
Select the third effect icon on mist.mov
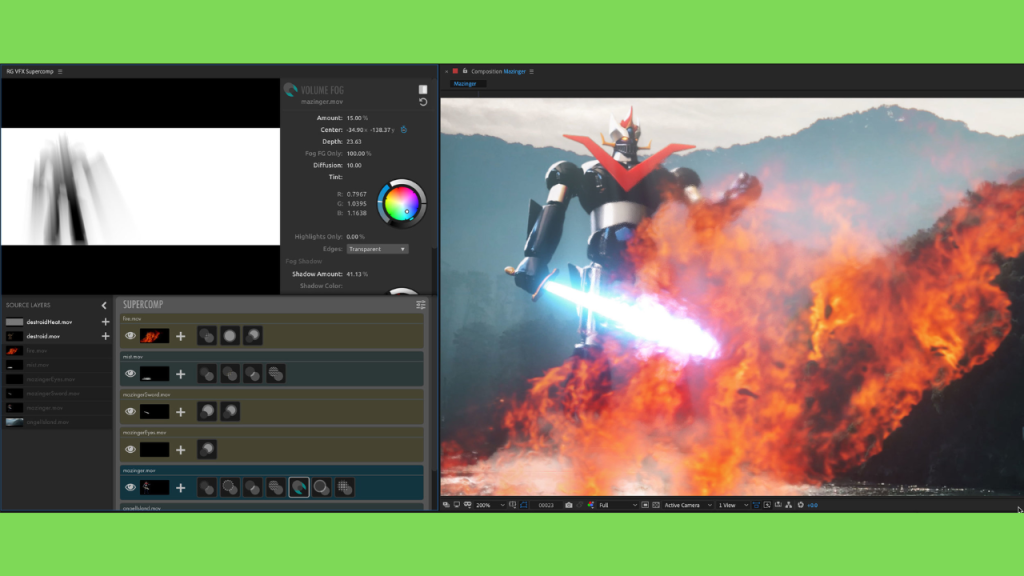[253, 374]
